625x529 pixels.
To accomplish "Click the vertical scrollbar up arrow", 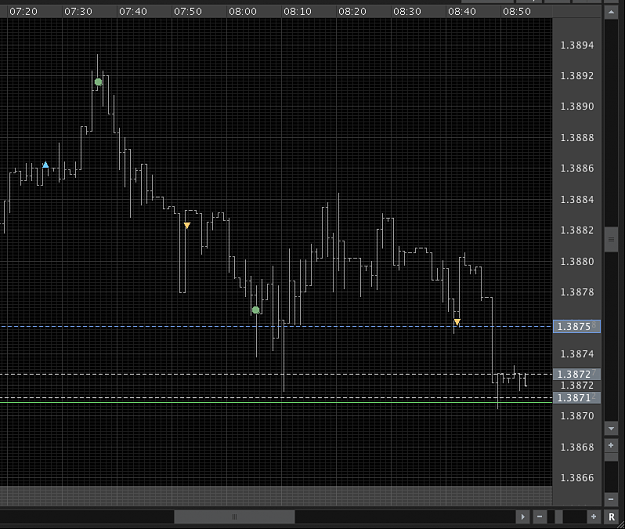I will (611, 12).
